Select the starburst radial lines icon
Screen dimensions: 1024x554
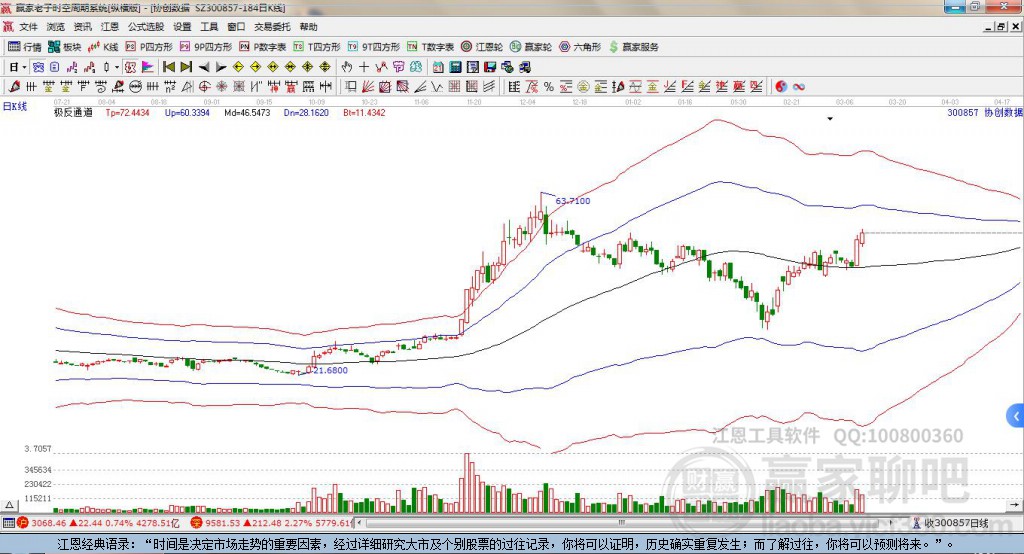221,86
